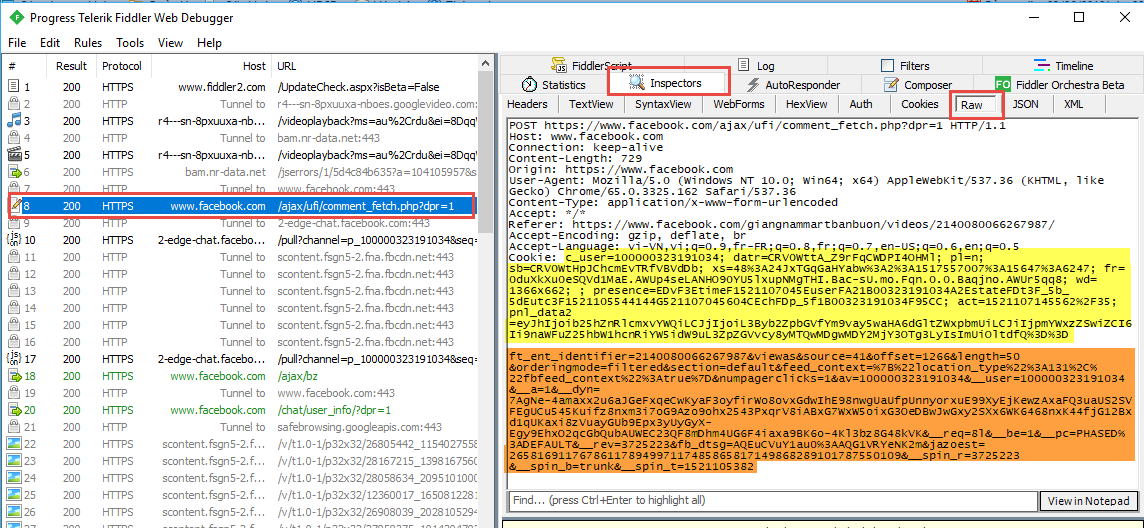The width and height of the screenshot is (1144, 528).
Task: Open the File menu
Action: pyautogui.click(x=17, y=43)
